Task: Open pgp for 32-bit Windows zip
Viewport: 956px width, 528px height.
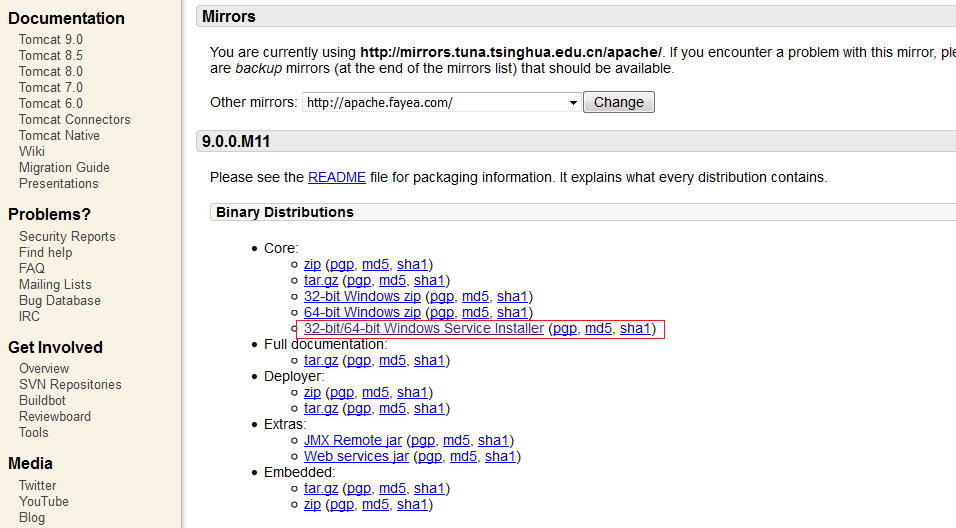Action: tap(441, 296)
